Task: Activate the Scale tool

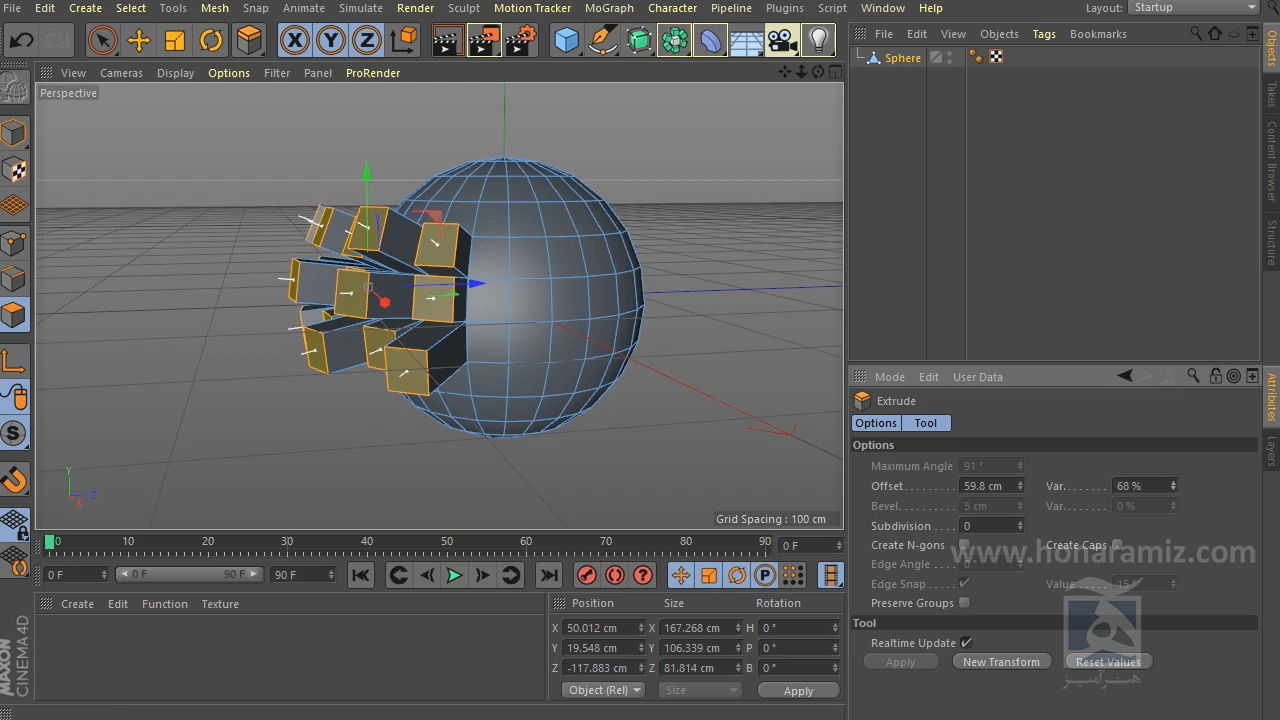Action: 175,41
